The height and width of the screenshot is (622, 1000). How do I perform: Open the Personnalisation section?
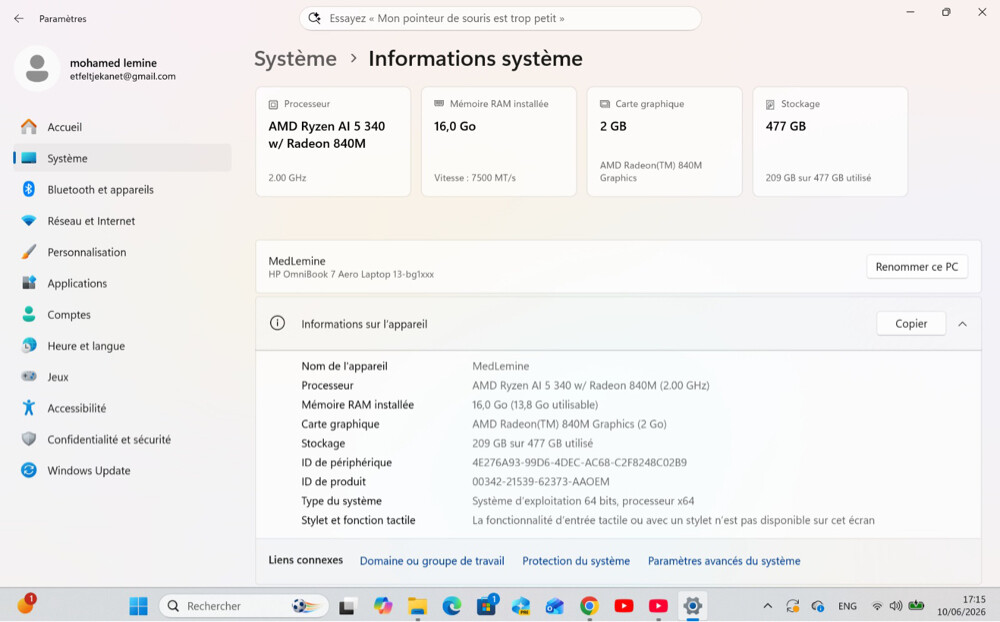[121, 252]
